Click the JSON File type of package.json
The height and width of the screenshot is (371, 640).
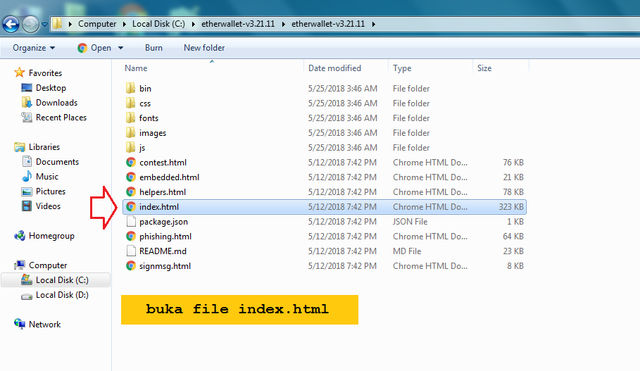pyautogui.click(x=410, y=222)
